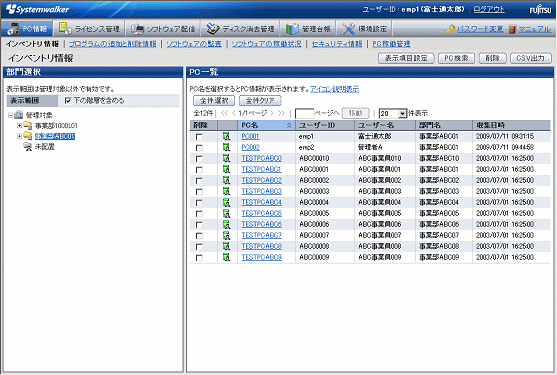Image resolution: width=557 pixels, height=375 pixels.
Task: Click the ログアウト link
Action: coord(489,9)
